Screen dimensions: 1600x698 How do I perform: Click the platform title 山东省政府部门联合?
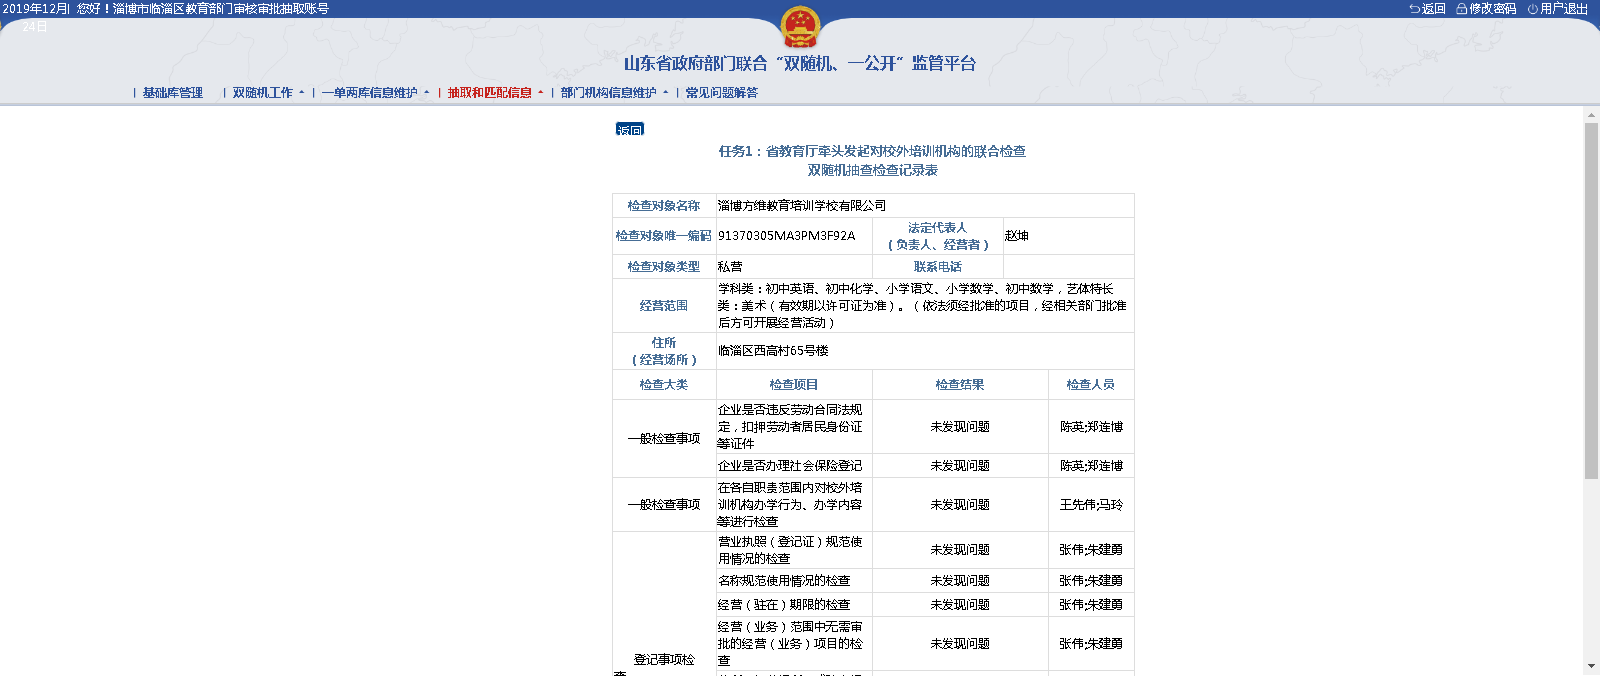[799, 64]
